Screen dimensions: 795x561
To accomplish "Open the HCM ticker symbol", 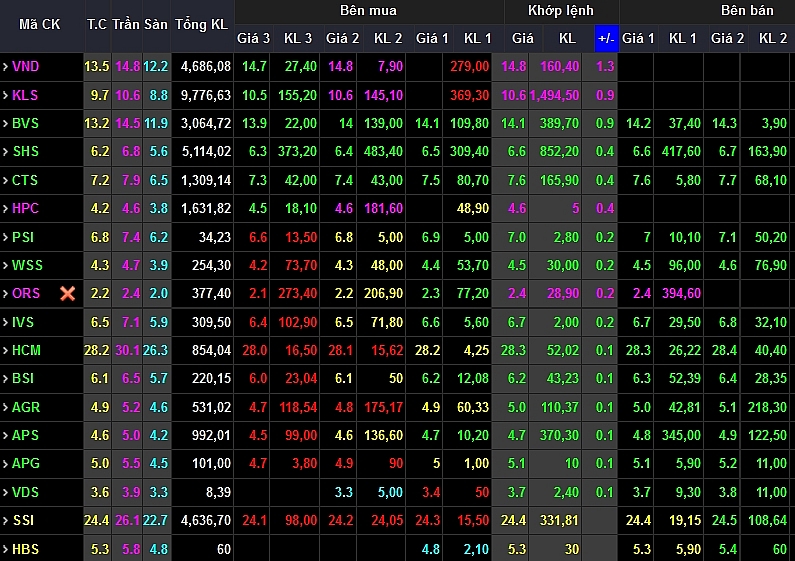I will [x=26, y=350].
